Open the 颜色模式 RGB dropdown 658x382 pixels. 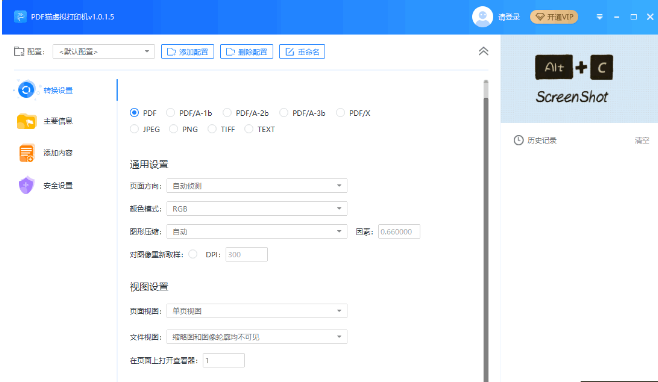(x=257, y=209)
